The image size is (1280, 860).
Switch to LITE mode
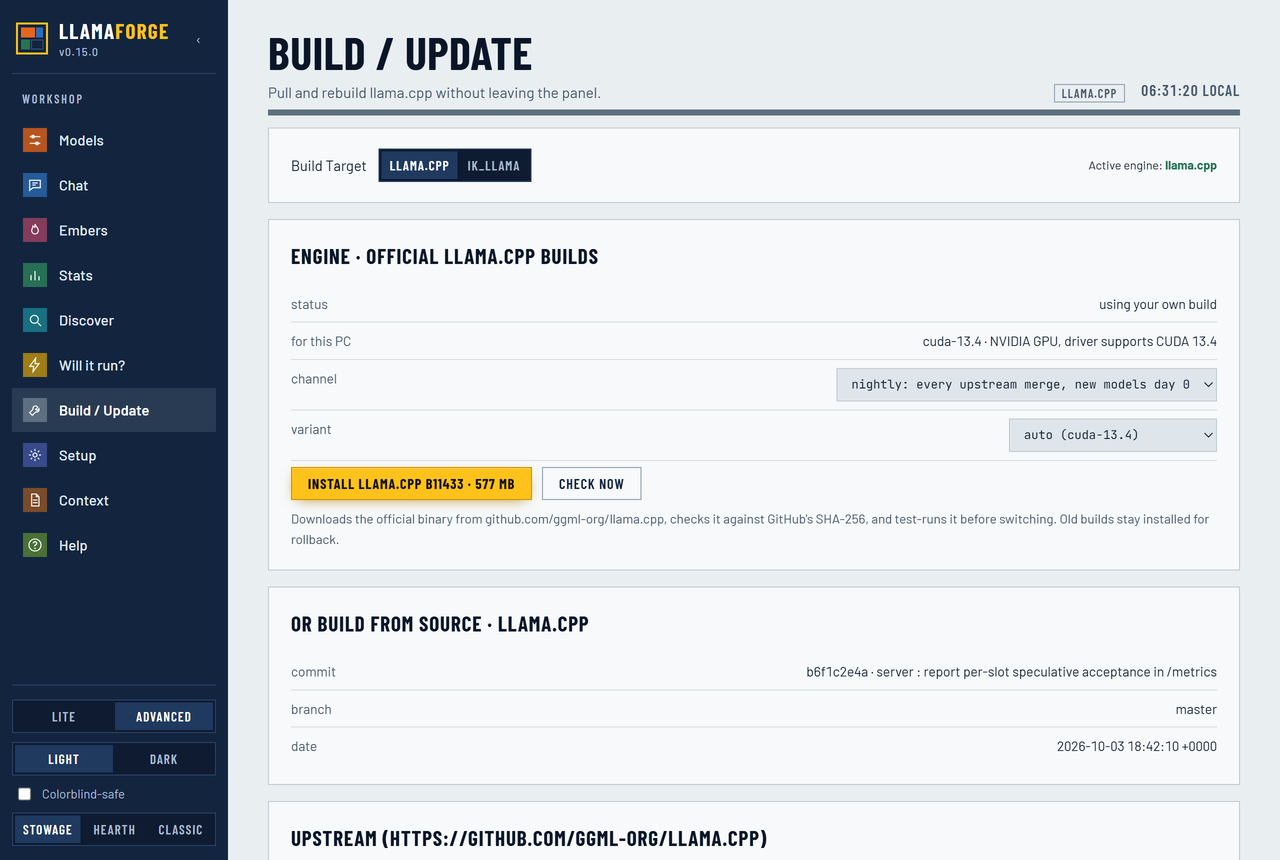click(64, 717)
